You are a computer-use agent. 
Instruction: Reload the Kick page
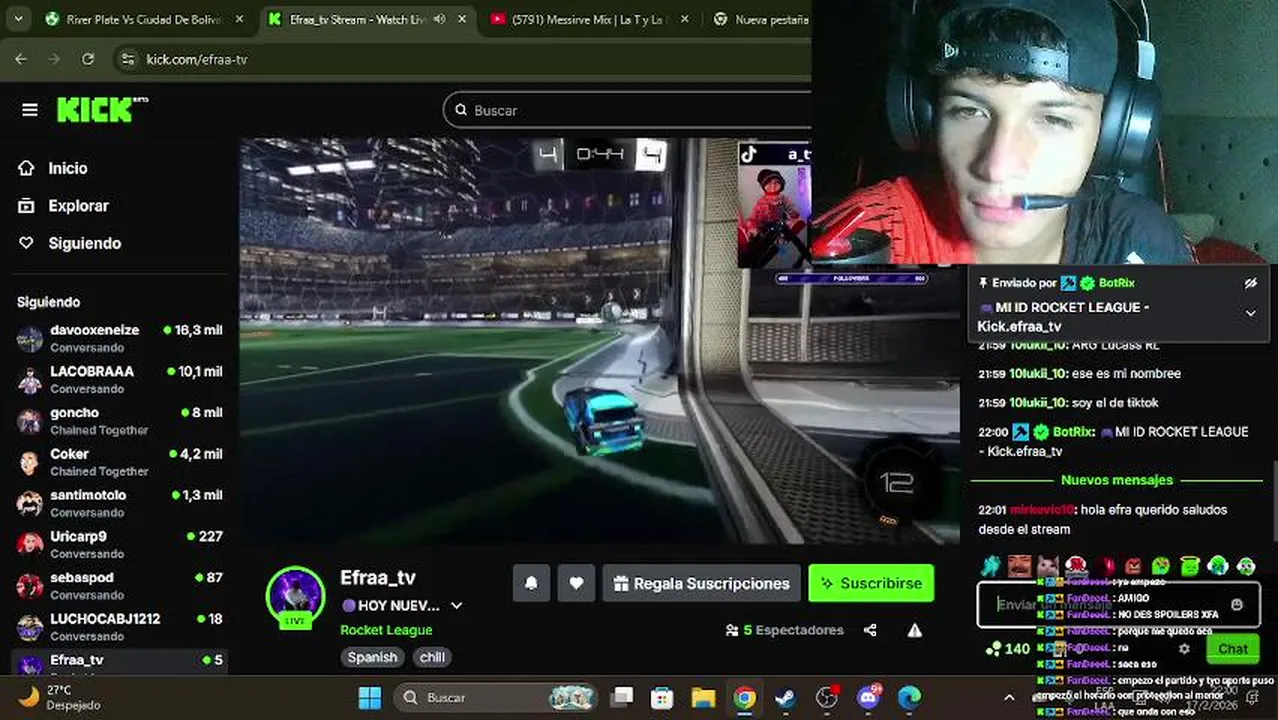pyautogui.click(x=88, y=59)
